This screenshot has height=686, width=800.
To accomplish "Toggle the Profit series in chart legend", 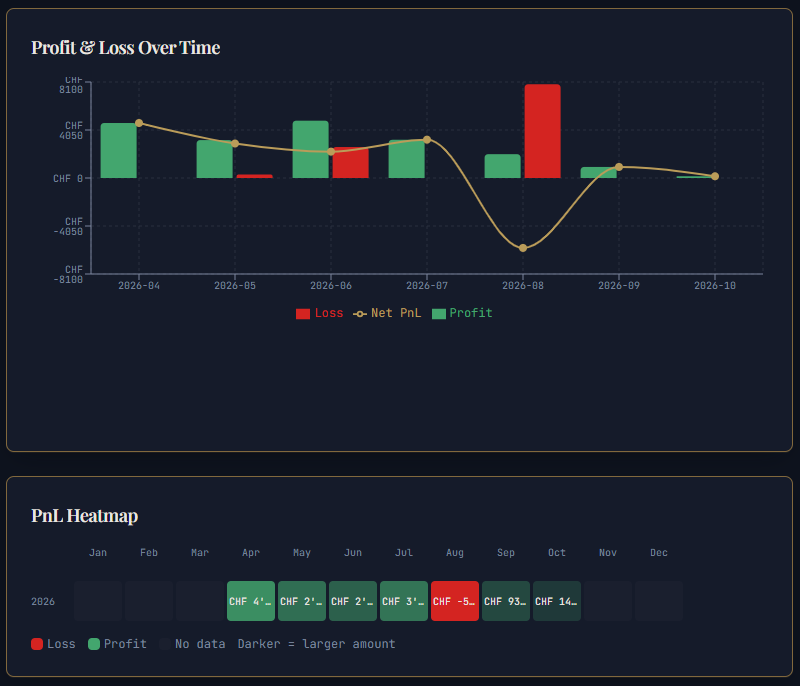I will (462, 313).
